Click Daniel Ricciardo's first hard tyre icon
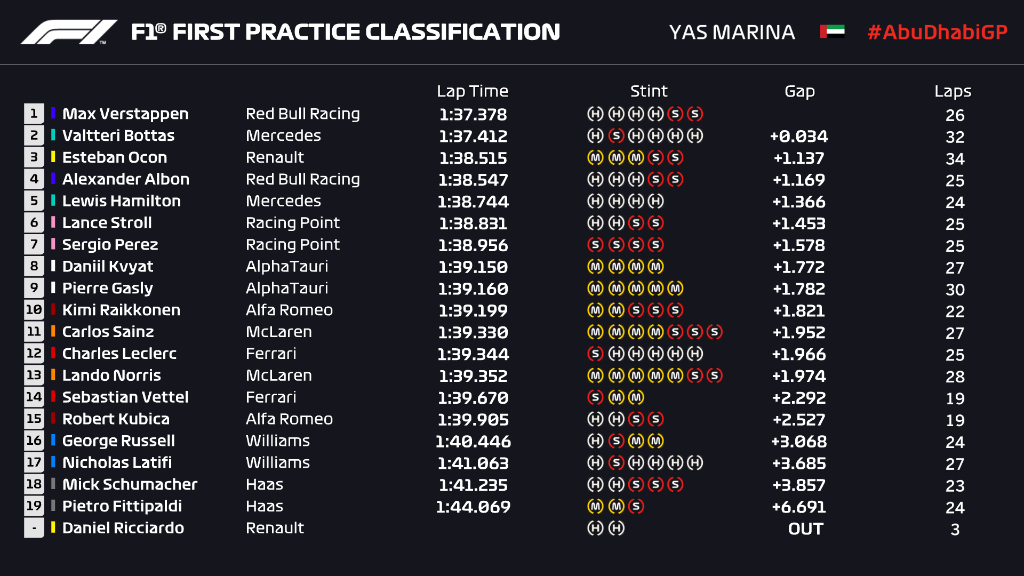The height and width of the screenshot is (576, 1024). [594, 529]
